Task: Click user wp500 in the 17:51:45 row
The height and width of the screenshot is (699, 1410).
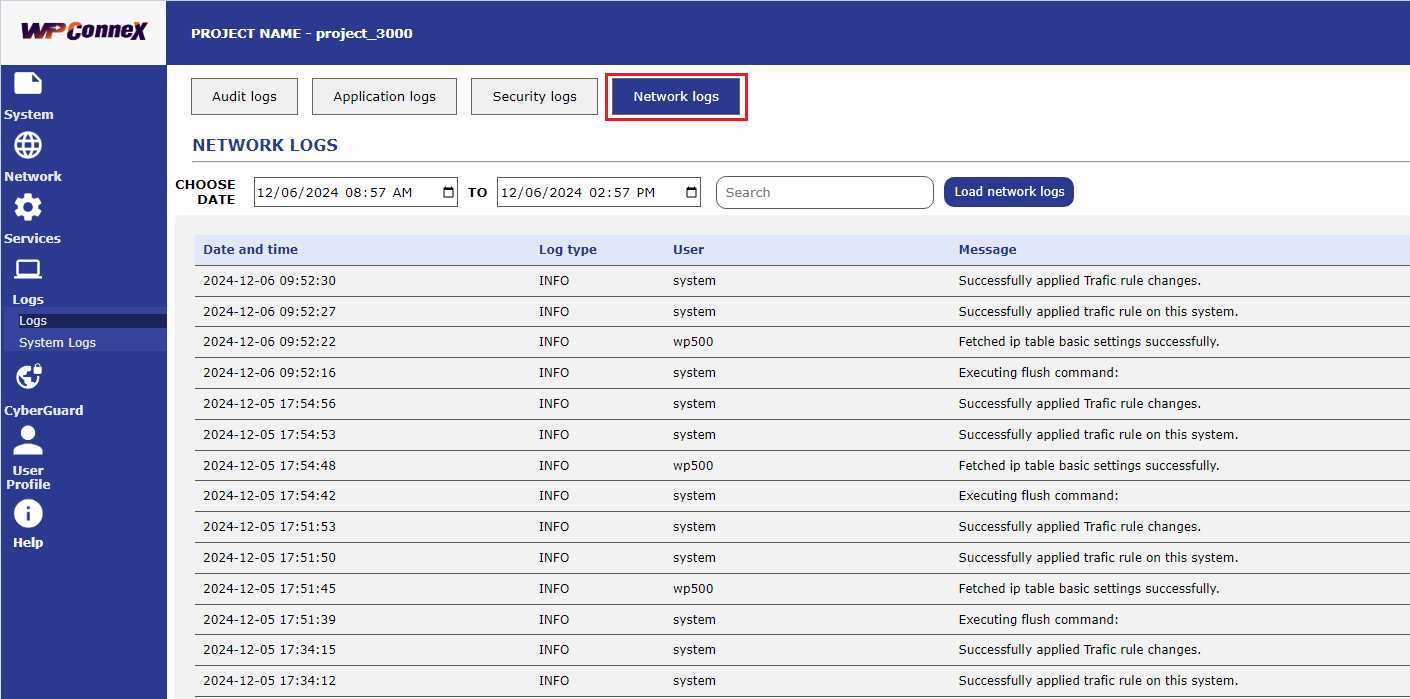Action: pos(693,589)
